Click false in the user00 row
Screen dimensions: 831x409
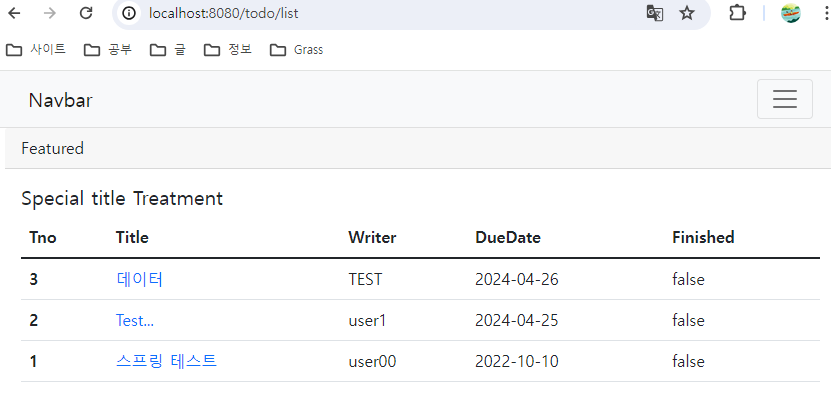tap(688, 362)
